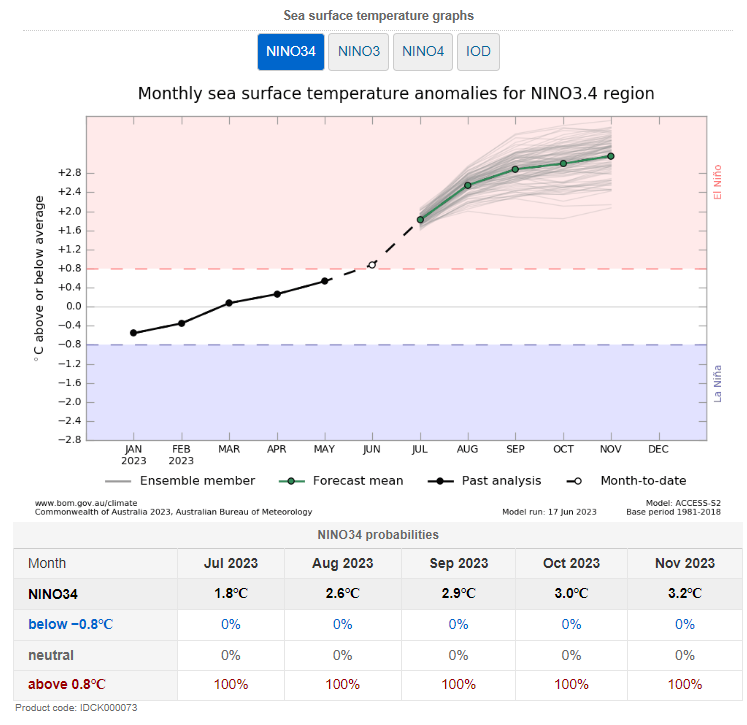Click the 'JAN 2023' x-axis label

(133, 455)
